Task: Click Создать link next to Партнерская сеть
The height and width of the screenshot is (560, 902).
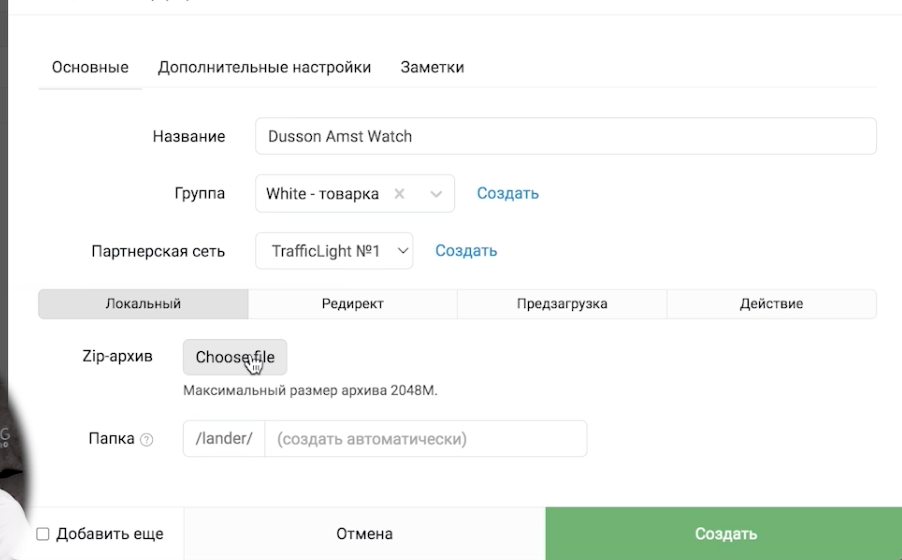Action: pyautogui.click(x=466, y=251)
